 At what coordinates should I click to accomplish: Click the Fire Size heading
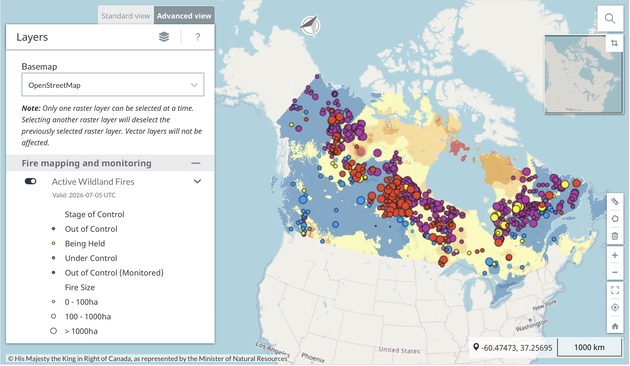[x=80, y=287]
